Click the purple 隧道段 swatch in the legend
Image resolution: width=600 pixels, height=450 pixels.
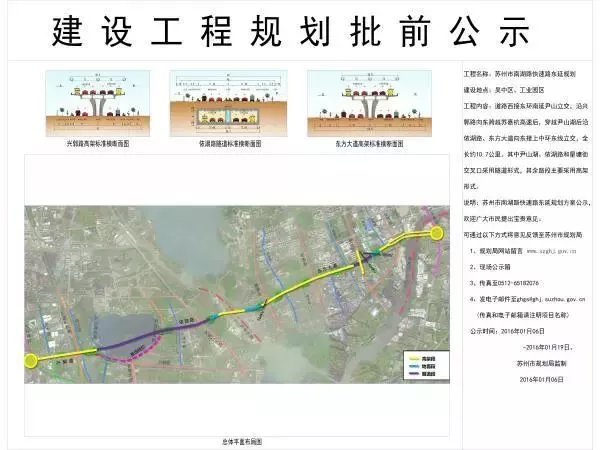click(414, 373)
